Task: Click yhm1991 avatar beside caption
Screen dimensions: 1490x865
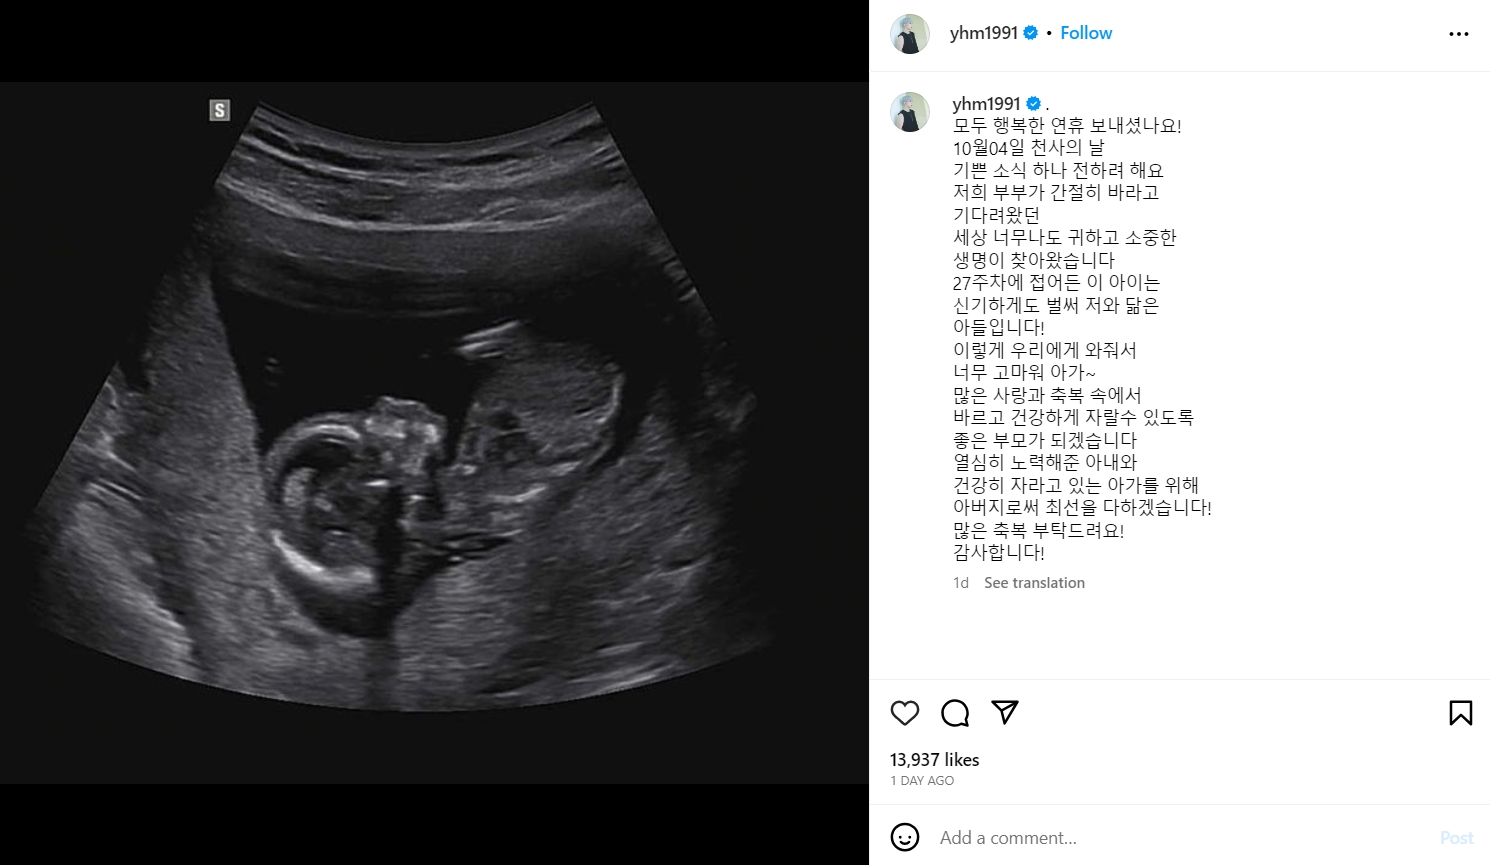Action: (x=910, y=112)
